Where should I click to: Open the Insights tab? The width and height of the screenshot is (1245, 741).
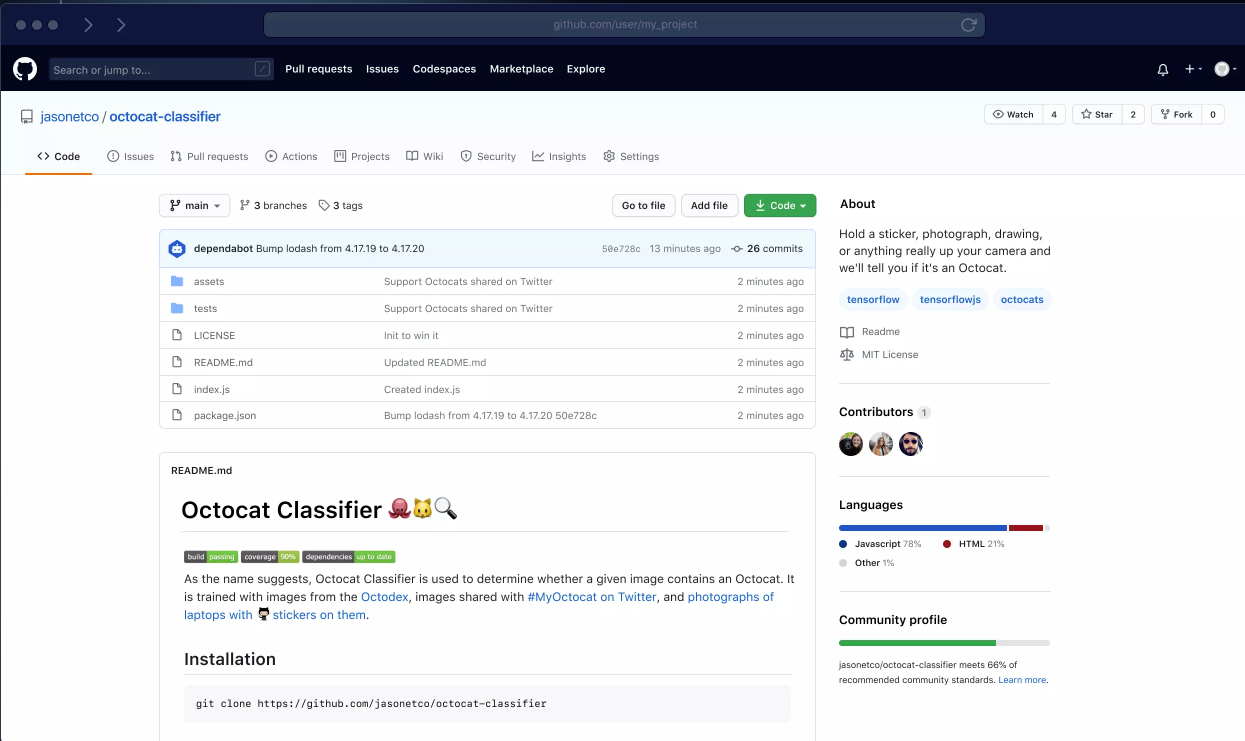click(x=559, y=157)
